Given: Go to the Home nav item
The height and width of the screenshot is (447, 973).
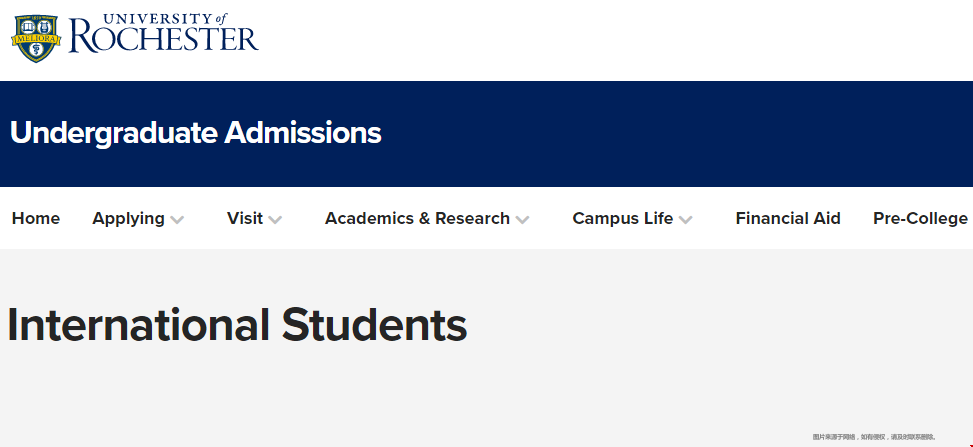Looking at the screenshot, I should point(36,219).
